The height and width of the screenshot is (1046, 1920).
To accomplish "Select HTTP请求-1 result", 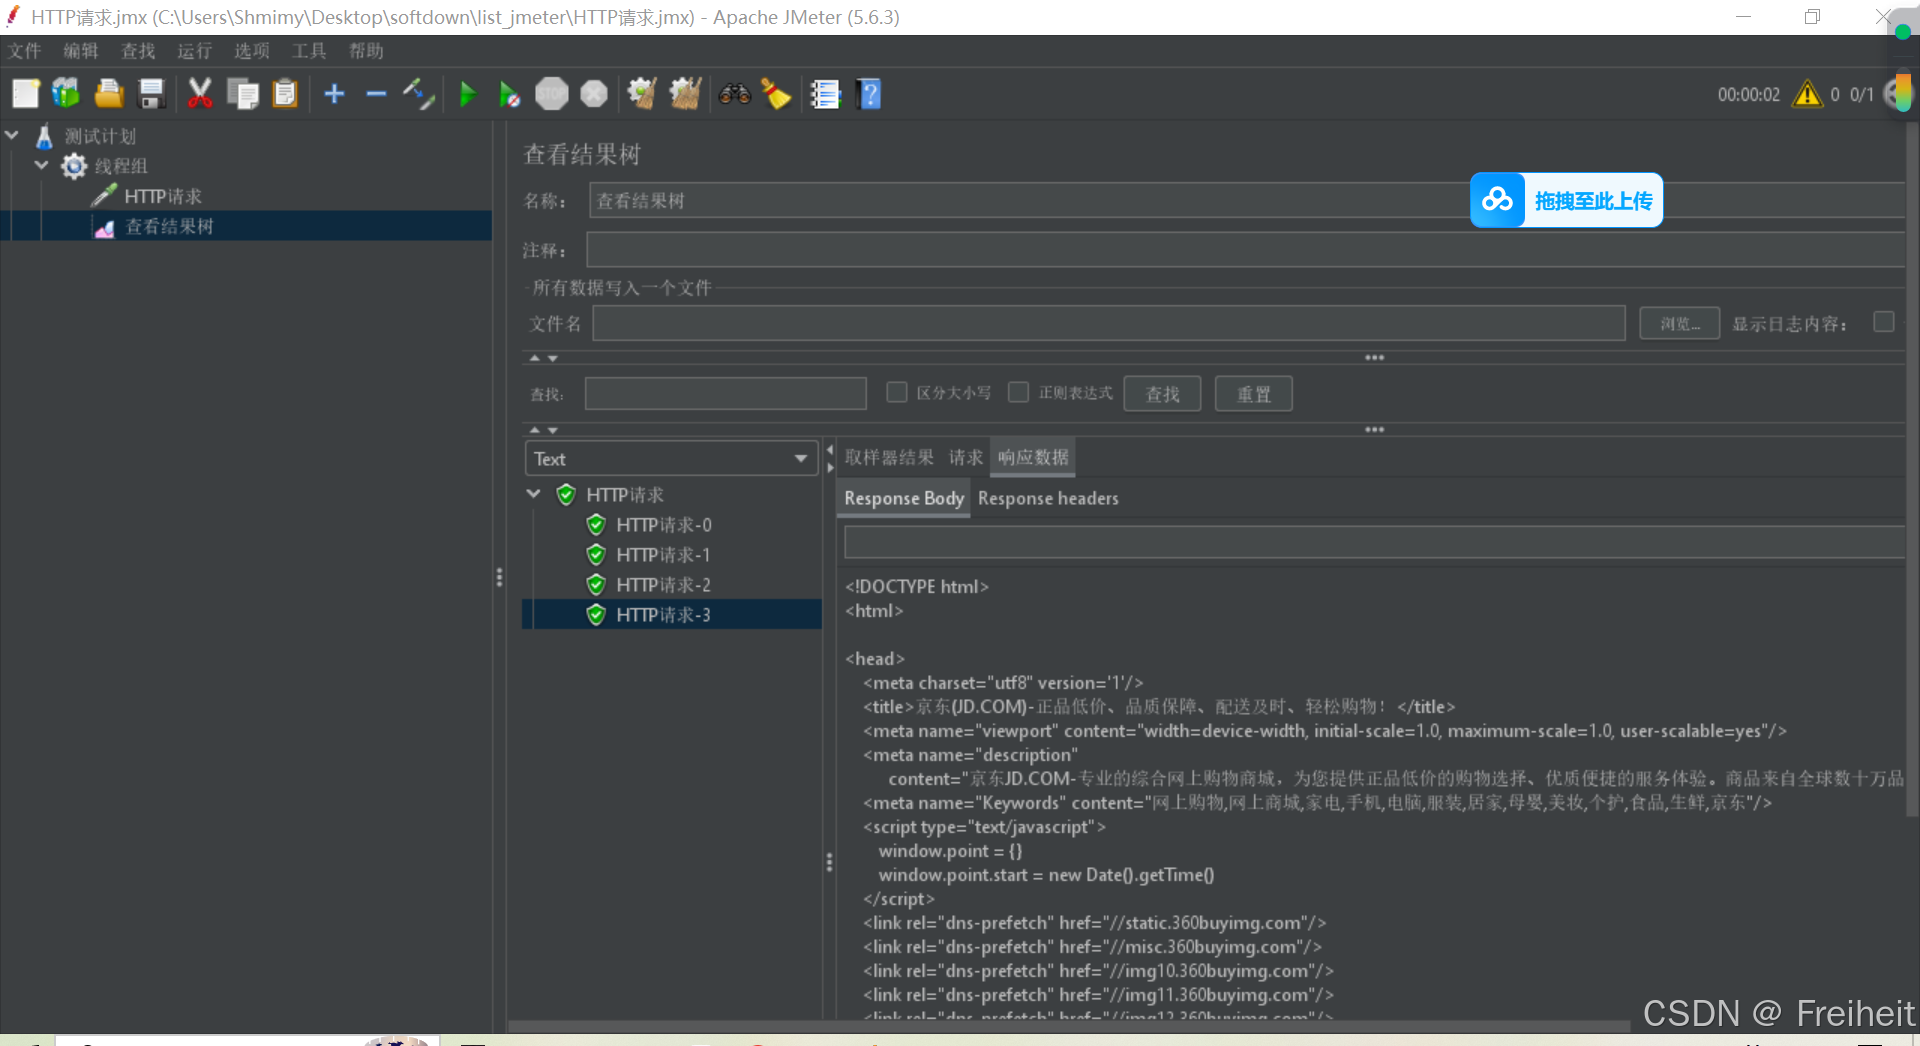I will click(664, 555).
